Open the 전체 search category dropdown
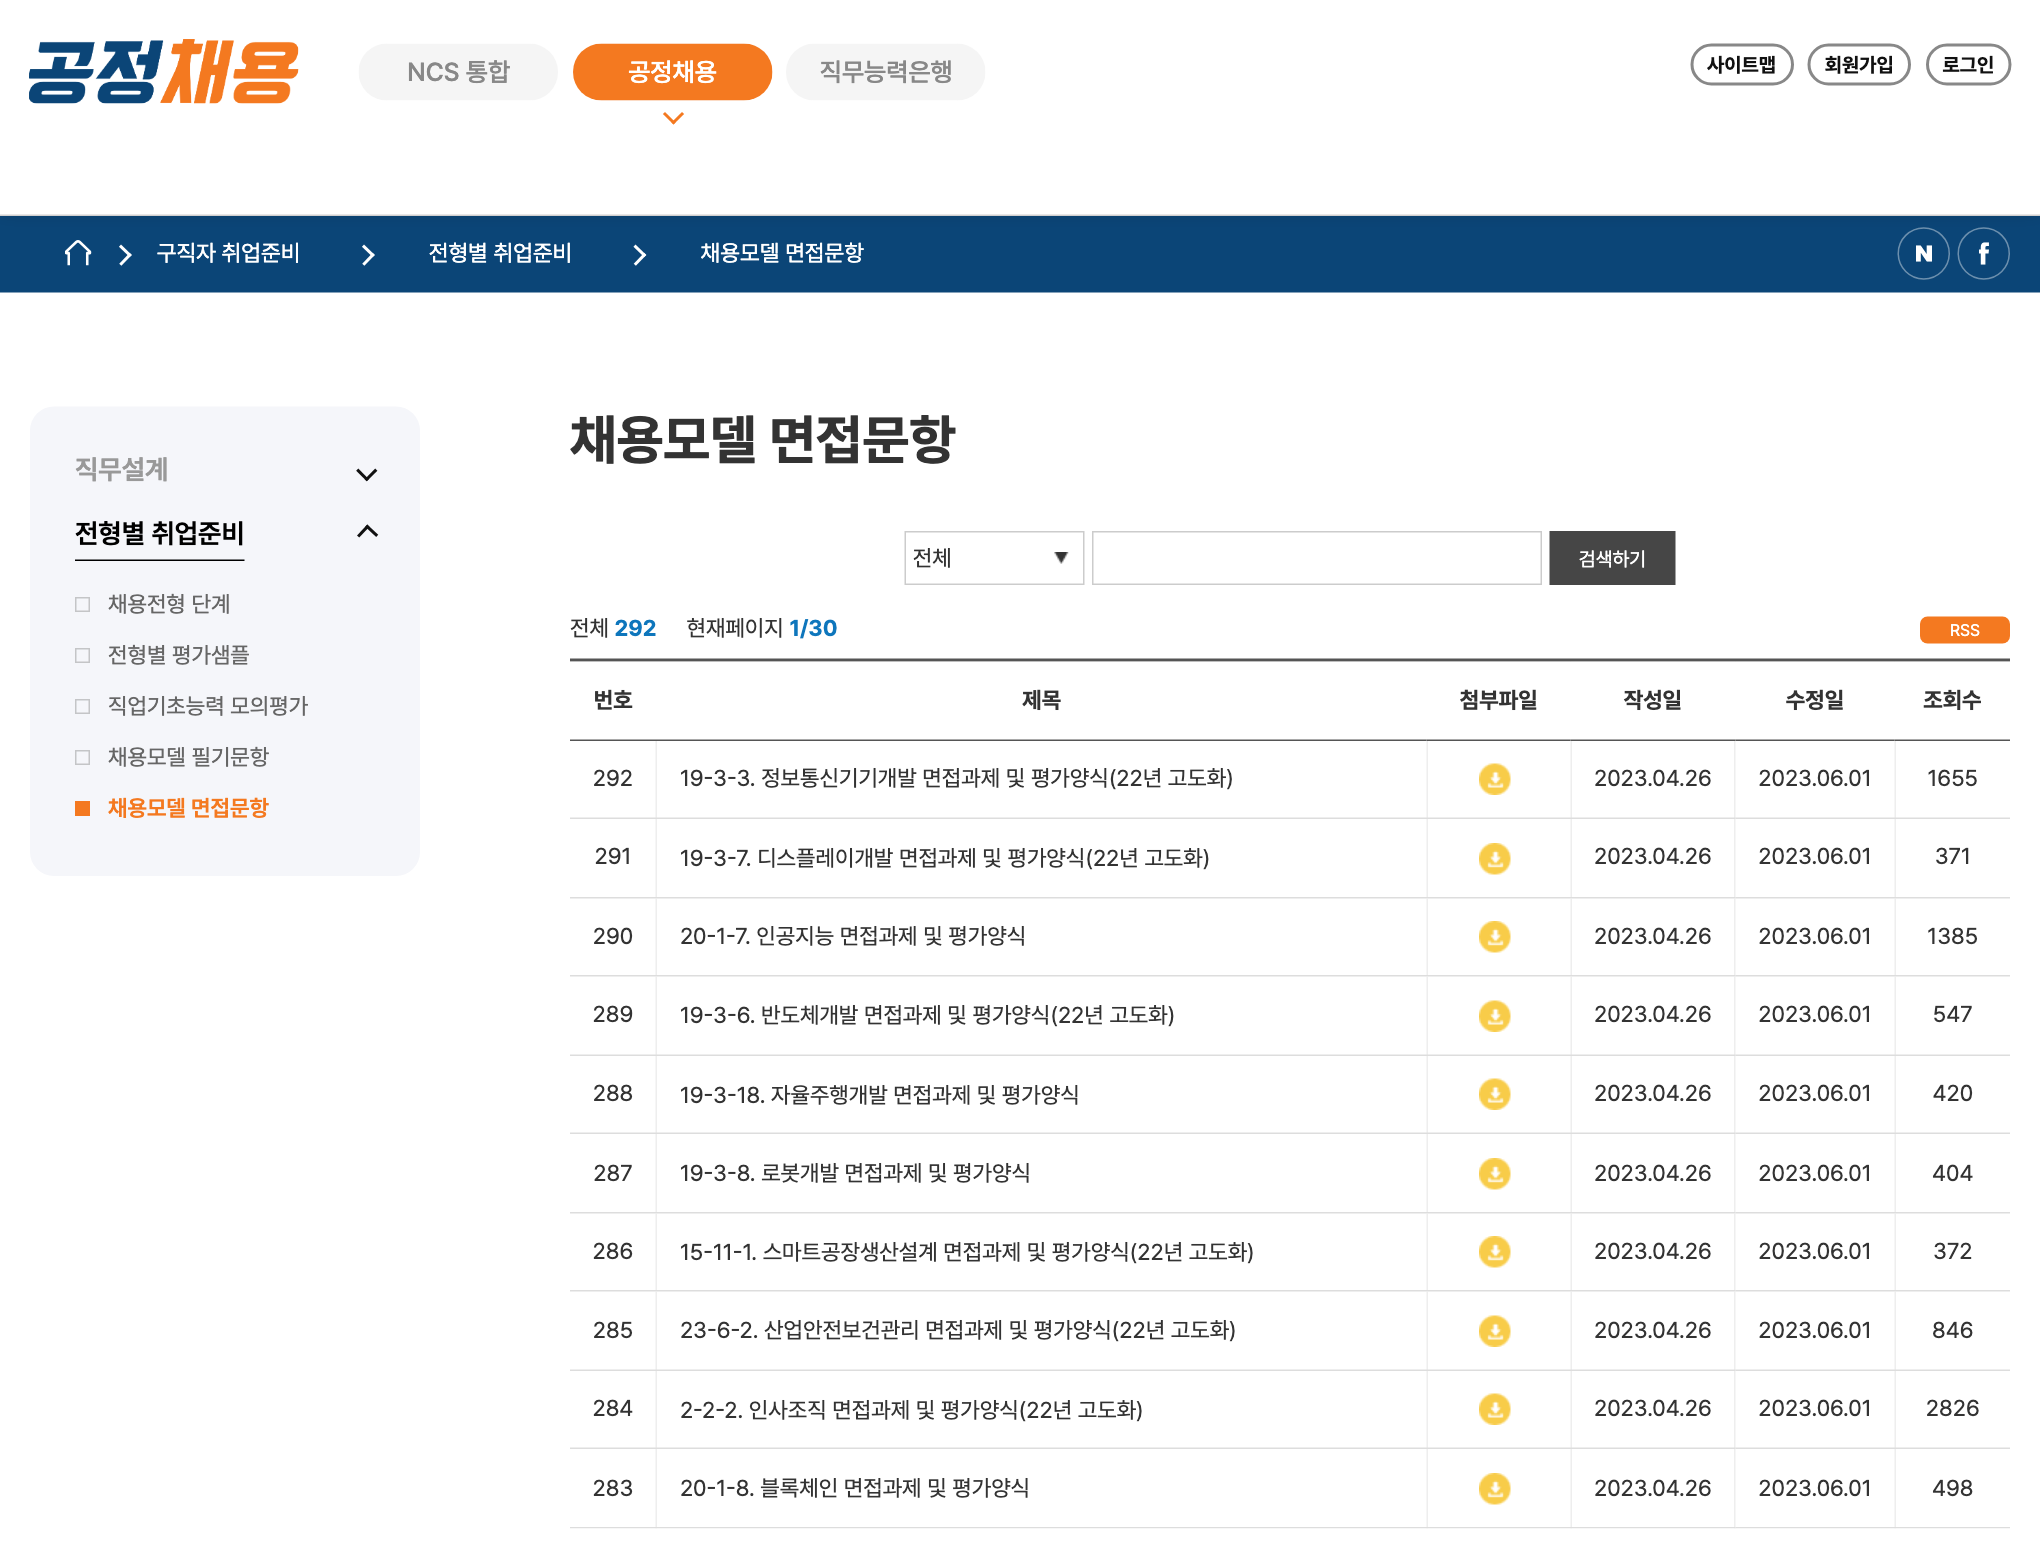Screen dimensions: 2040x1557 (994, 558)
